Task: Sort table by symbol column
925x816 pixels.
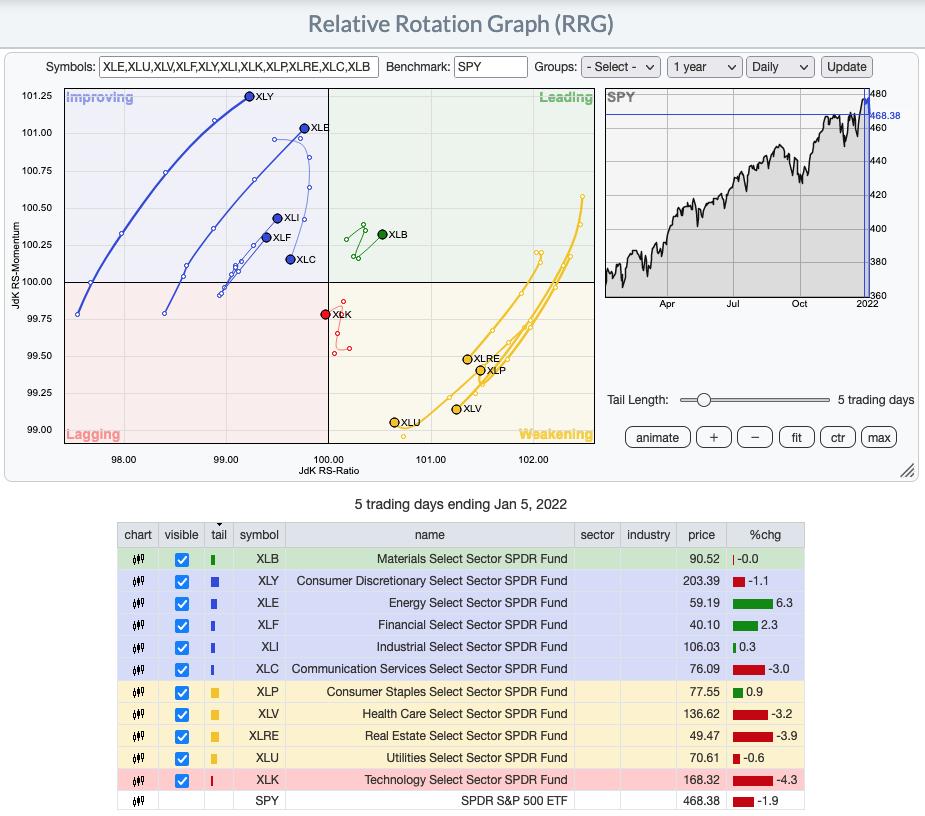Action: click(x=259, y=535)
